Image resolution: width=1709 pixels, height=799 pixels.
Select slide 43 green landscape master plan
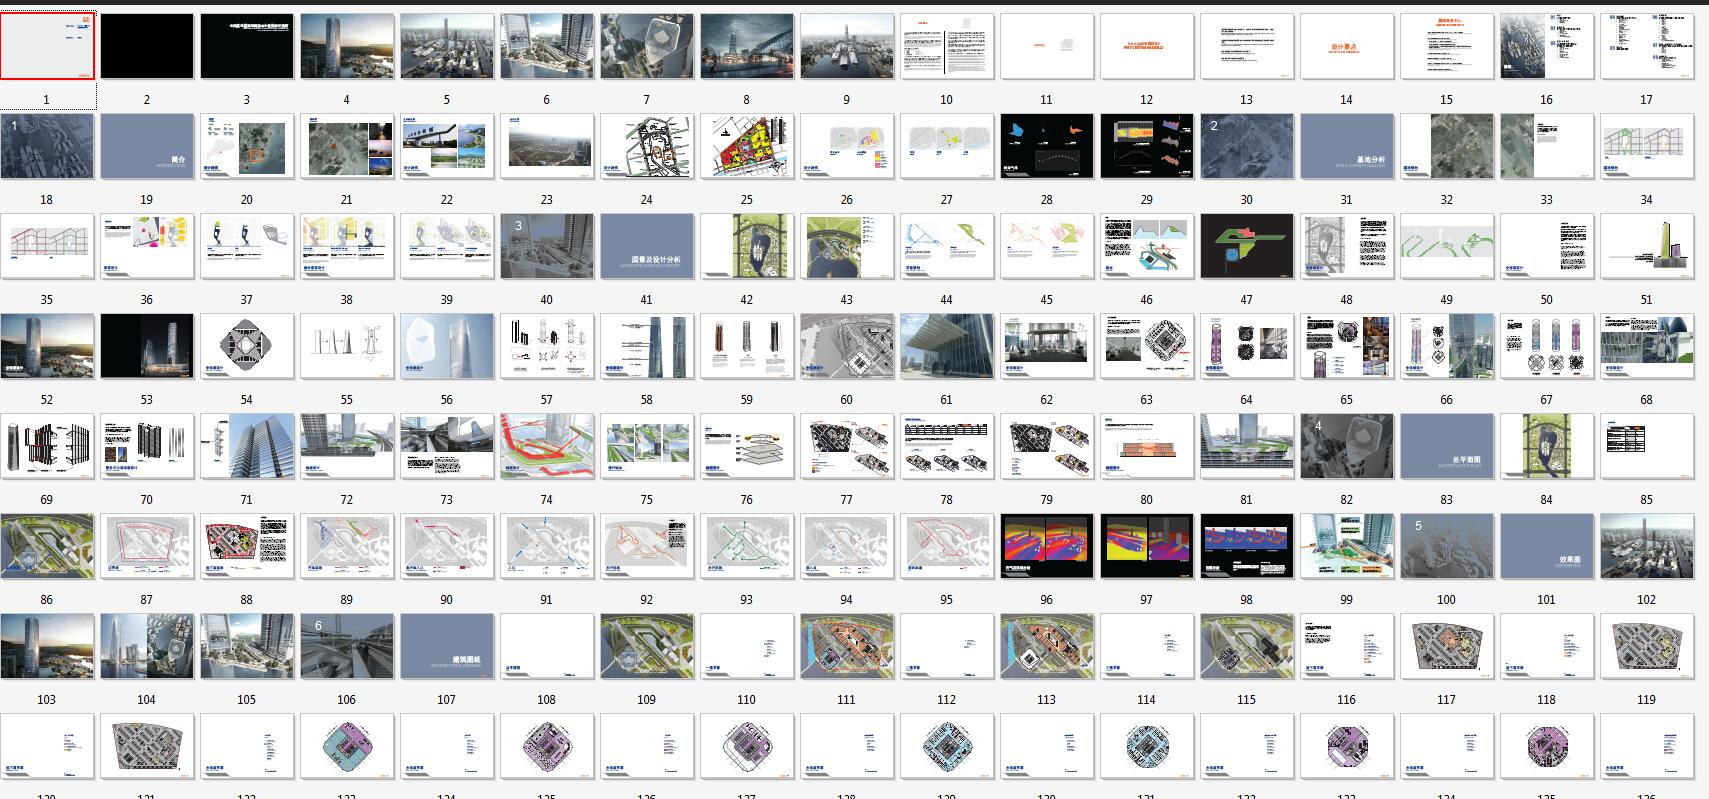point(847,246)
